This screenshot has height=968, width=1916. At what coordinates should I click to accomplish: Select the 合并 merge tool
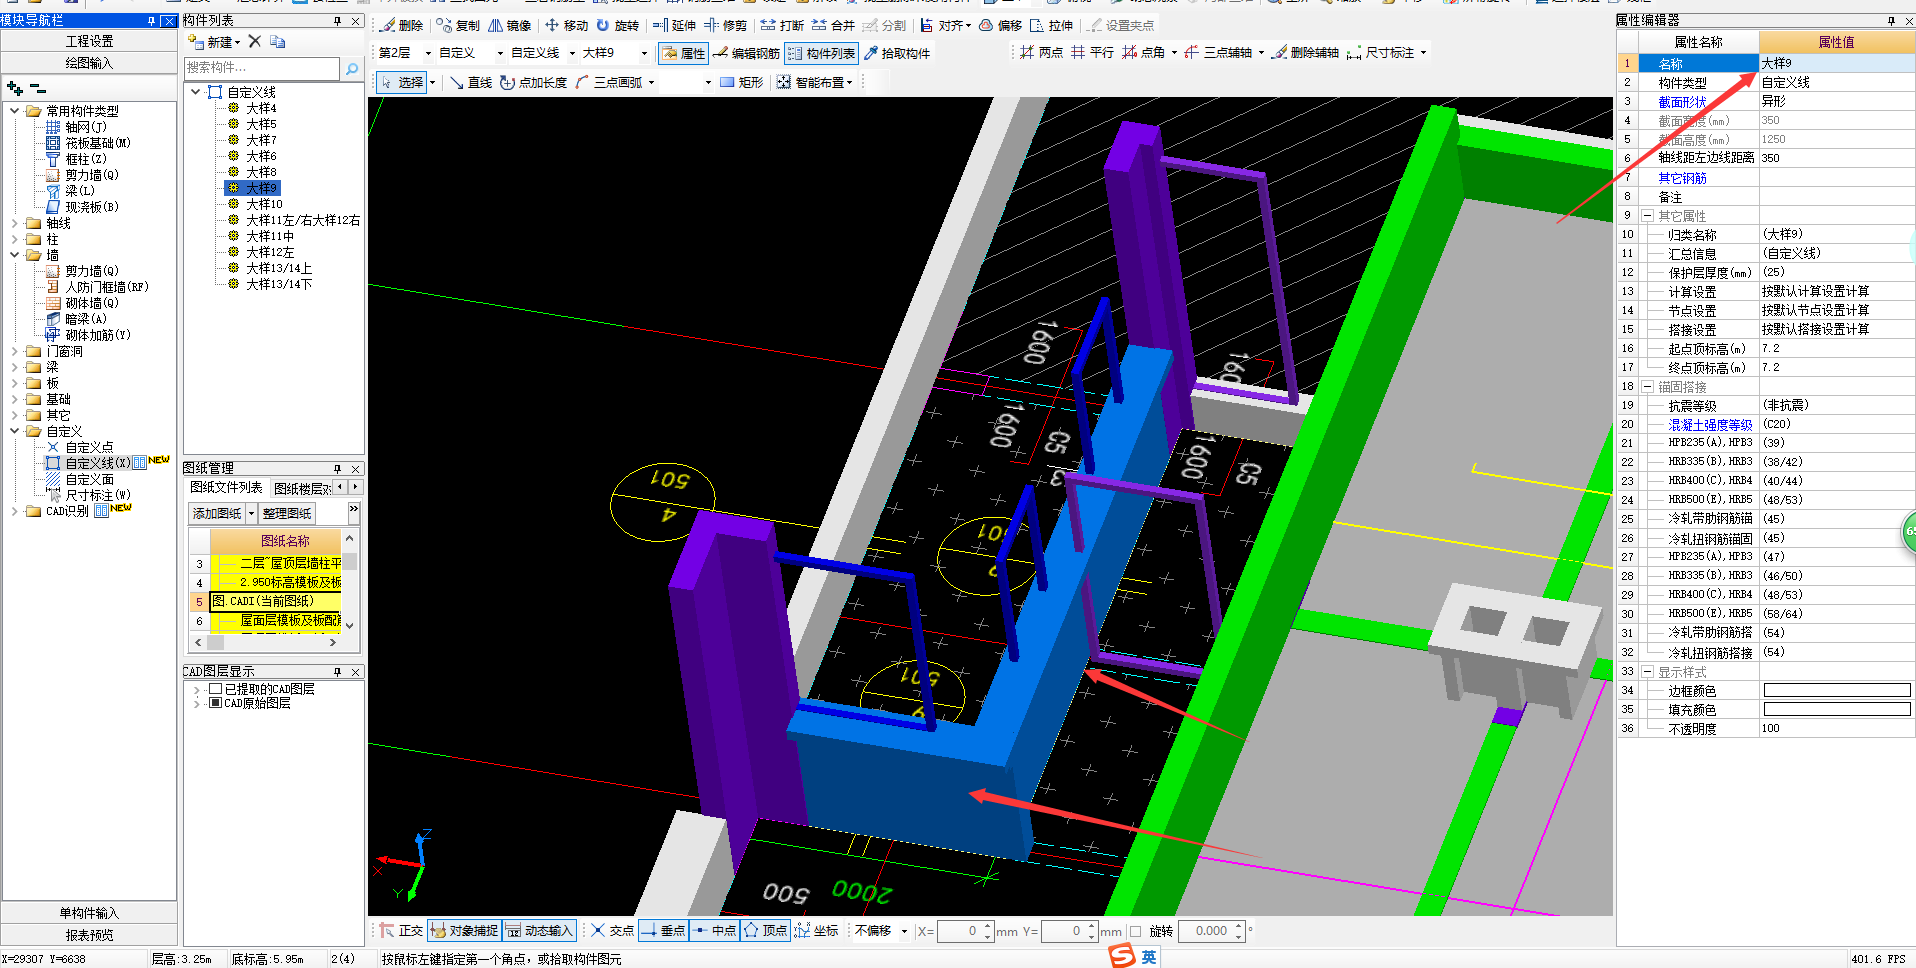point(833,25)
